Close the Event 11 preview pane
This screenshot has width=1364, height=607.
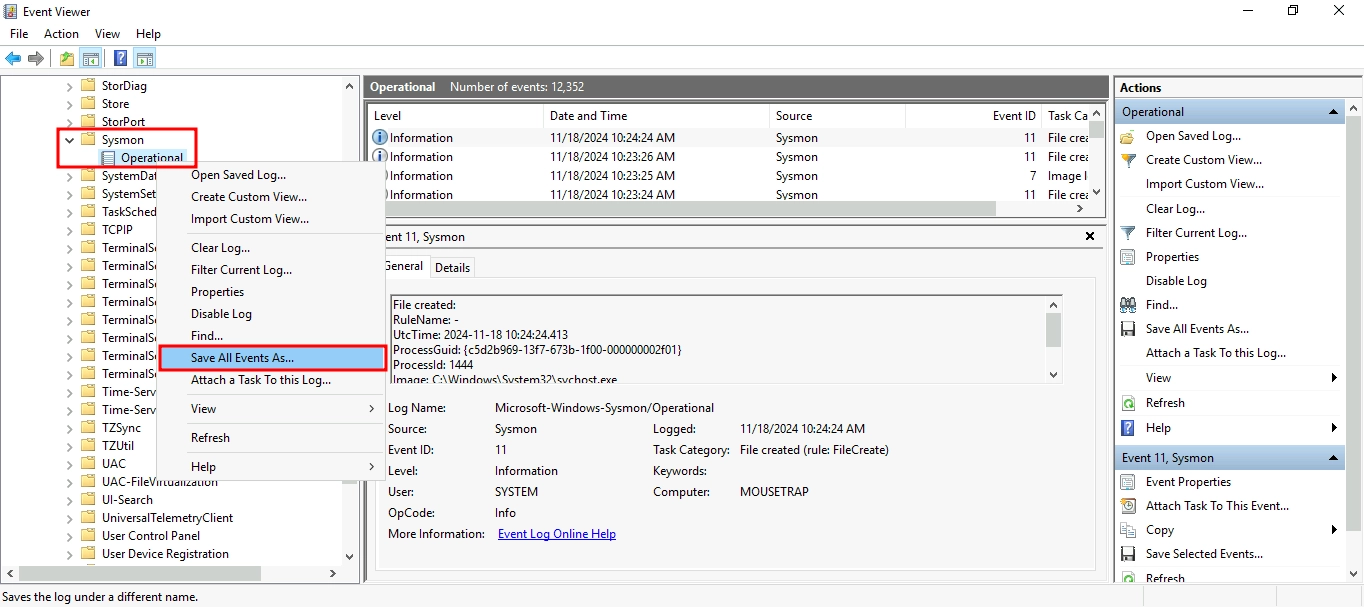[x=1089, y=237]
